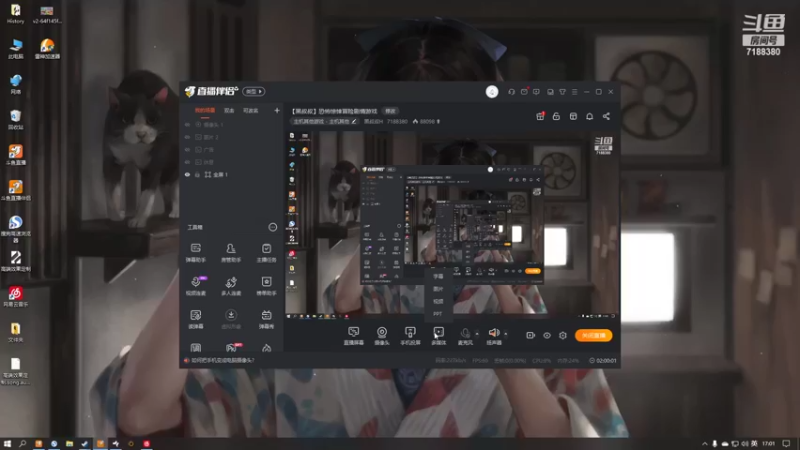This screenshot has height=450, width=800.
Task: Open the 手机投屏 phone casting option
Action: (410, 336)
